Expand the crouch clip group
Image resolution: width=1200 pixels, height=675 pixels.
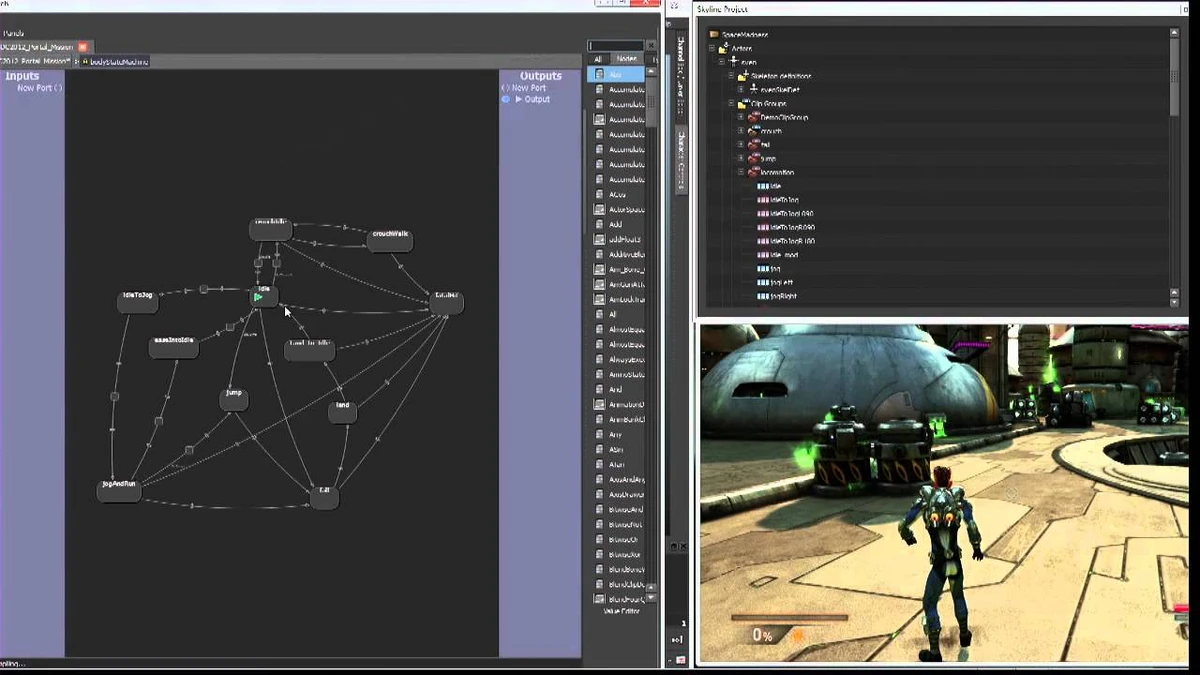click(741, 128)
